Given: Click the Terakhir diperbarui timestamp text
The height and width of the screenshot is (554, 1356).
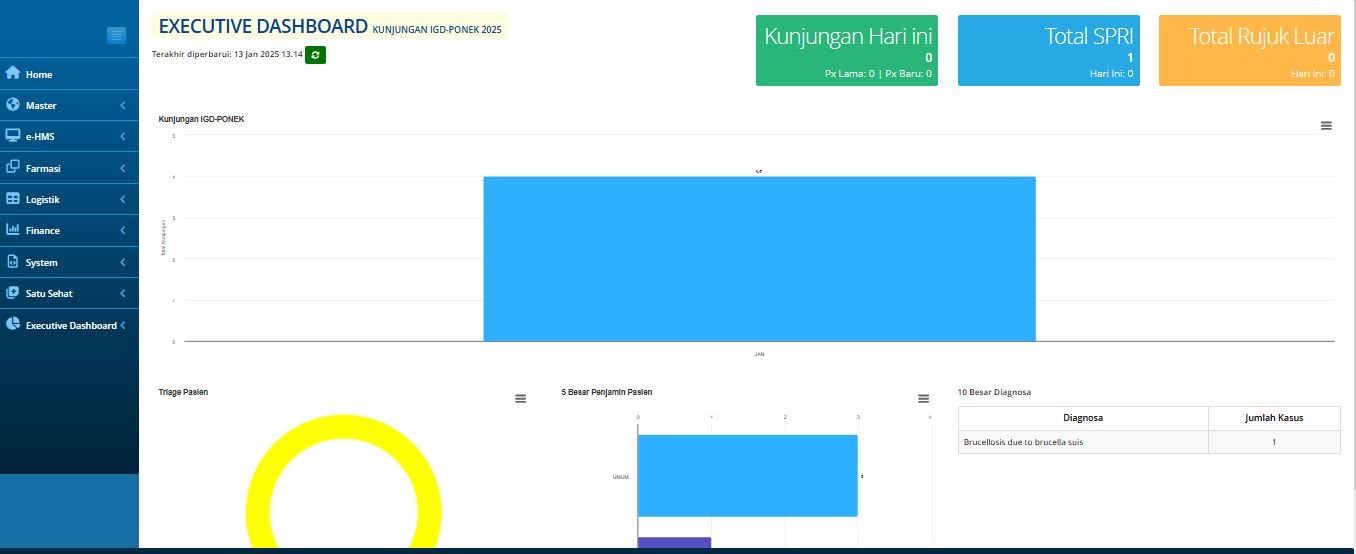Looking at the screenshot, I should pos(227,54).
